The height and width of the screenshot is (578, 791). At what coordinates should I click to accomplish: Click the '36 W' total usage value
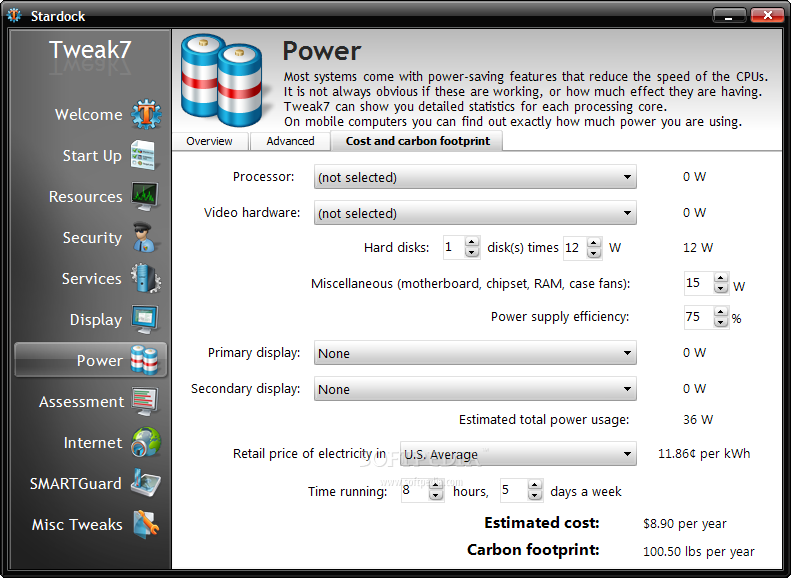698,420
